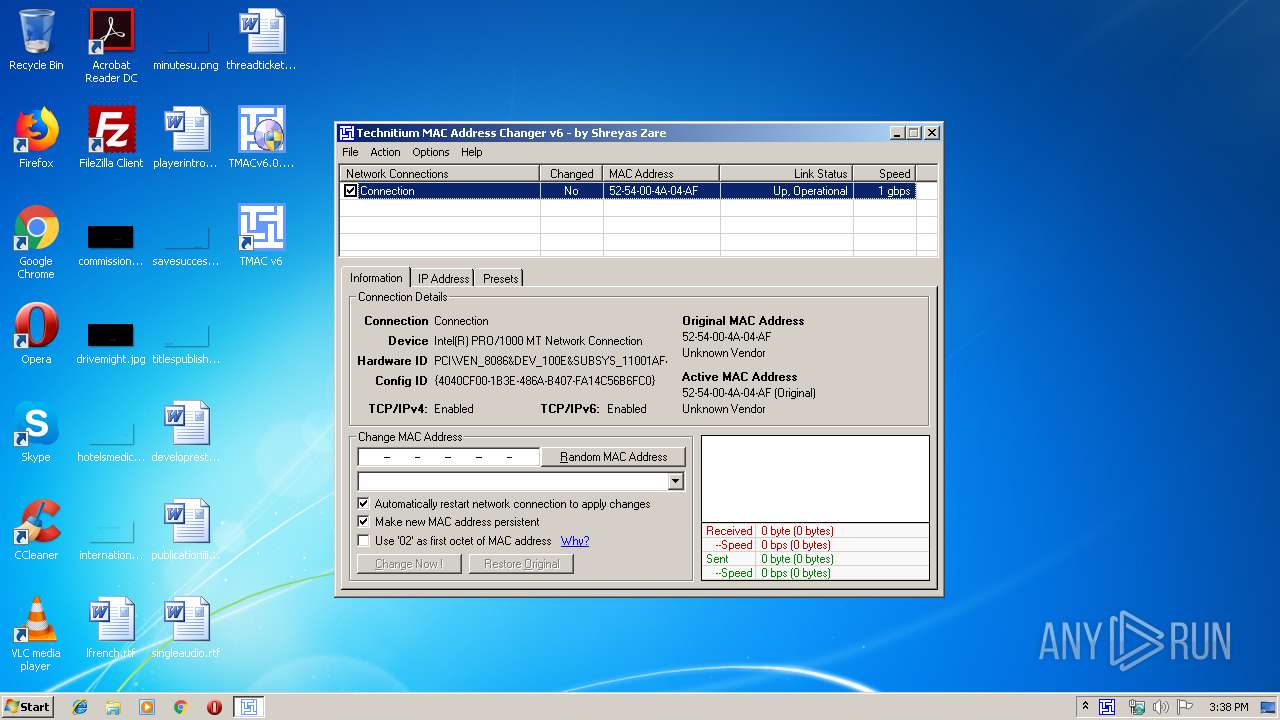The height and width of the screenshot is (720, 1280).
Task: Open the Recycle Bin desktop icon
Action: tap(36, 40)
